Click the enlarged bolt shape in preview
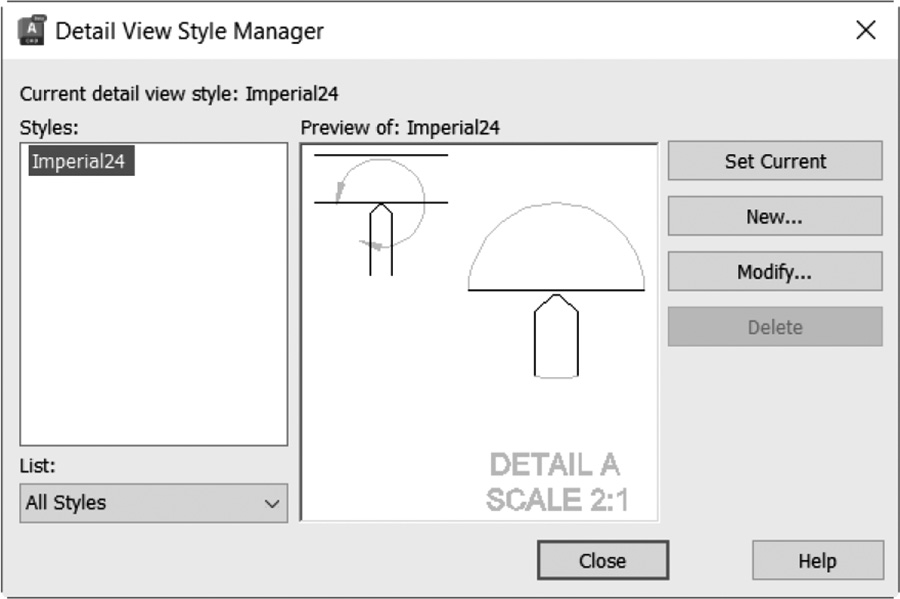 [x=556, y=336]
